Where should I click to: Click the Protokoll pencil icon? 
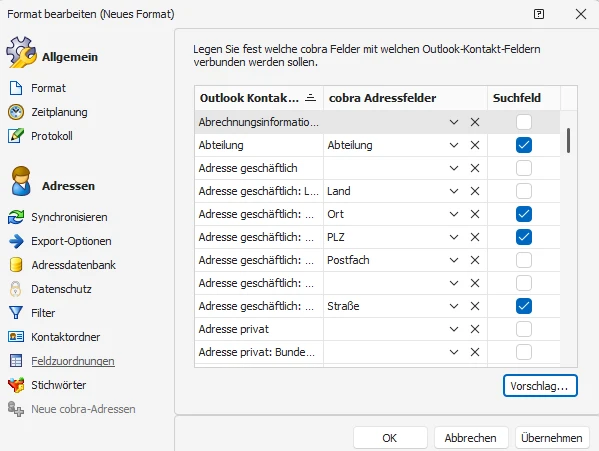click(16, 136)
